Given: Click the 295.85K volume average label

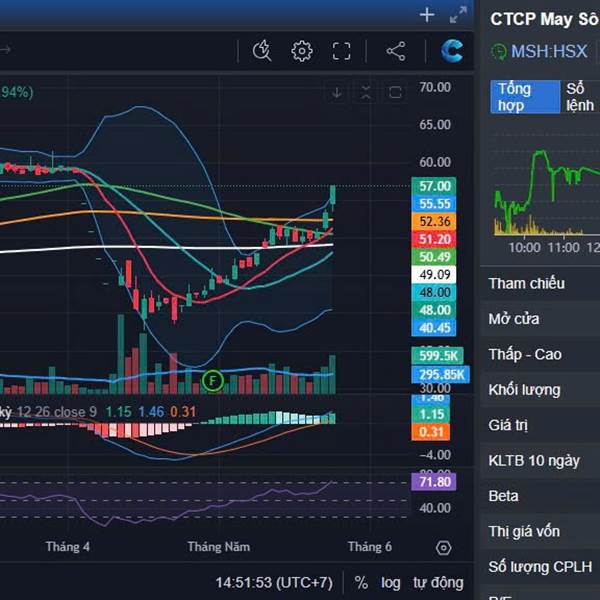Looking at the screenshot, I should click(x=440, y=374).
